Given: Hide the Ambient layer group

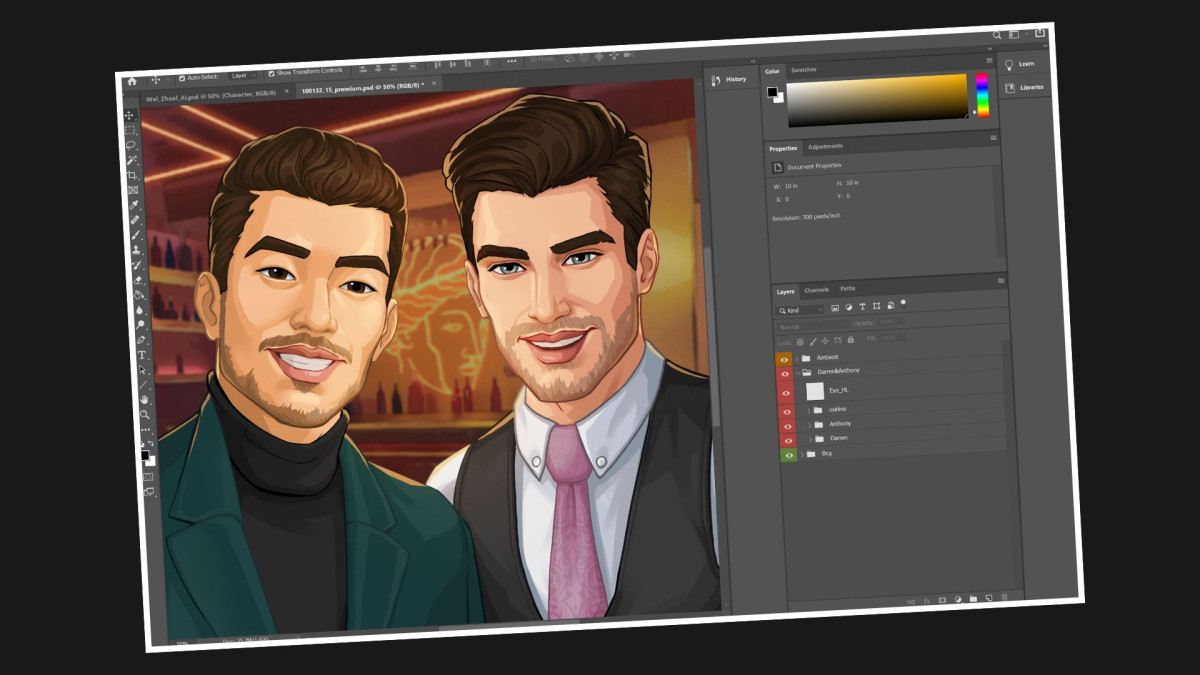Looking at the screenshot, I should click(784, 359).
